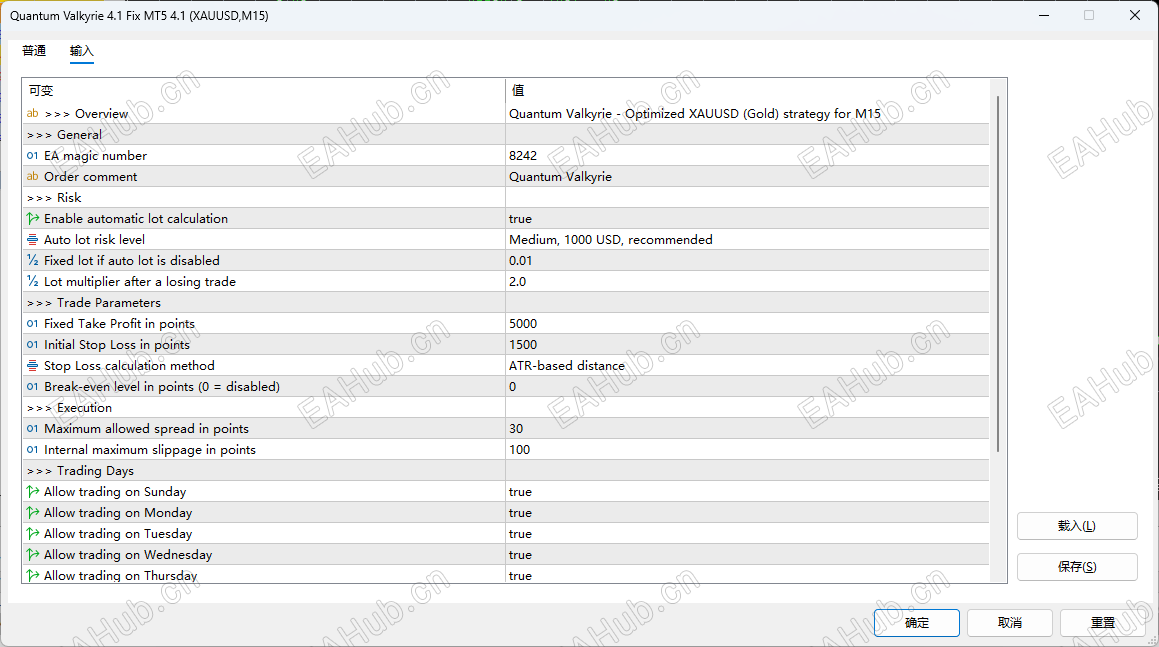1159x647 pixels.
Task: Select the 'Auto lot risk level' label
Action: [95, 240]
